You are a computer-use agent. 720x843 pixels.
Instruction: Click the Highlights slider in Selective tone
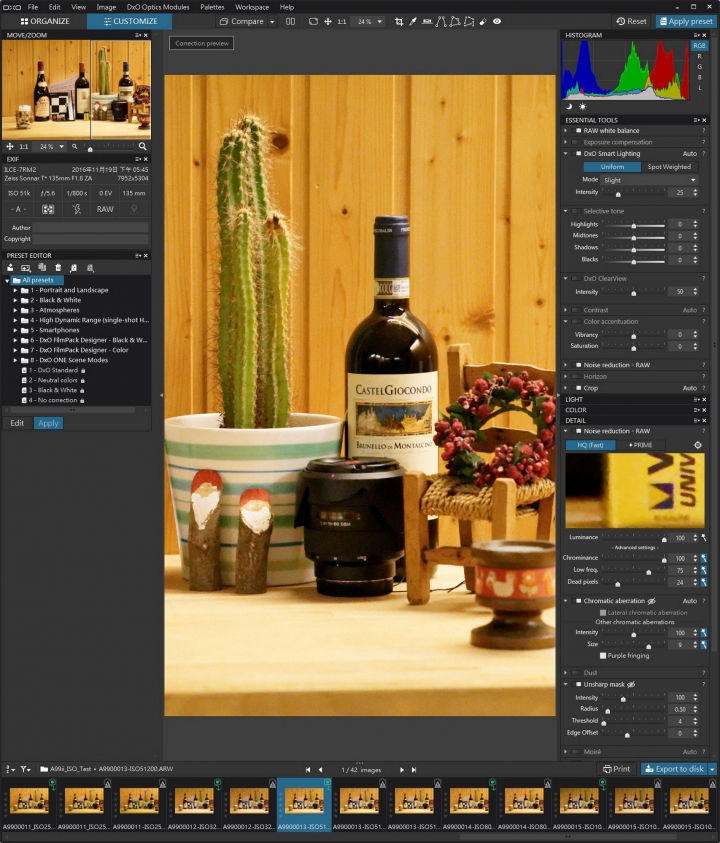pos(633,225)
